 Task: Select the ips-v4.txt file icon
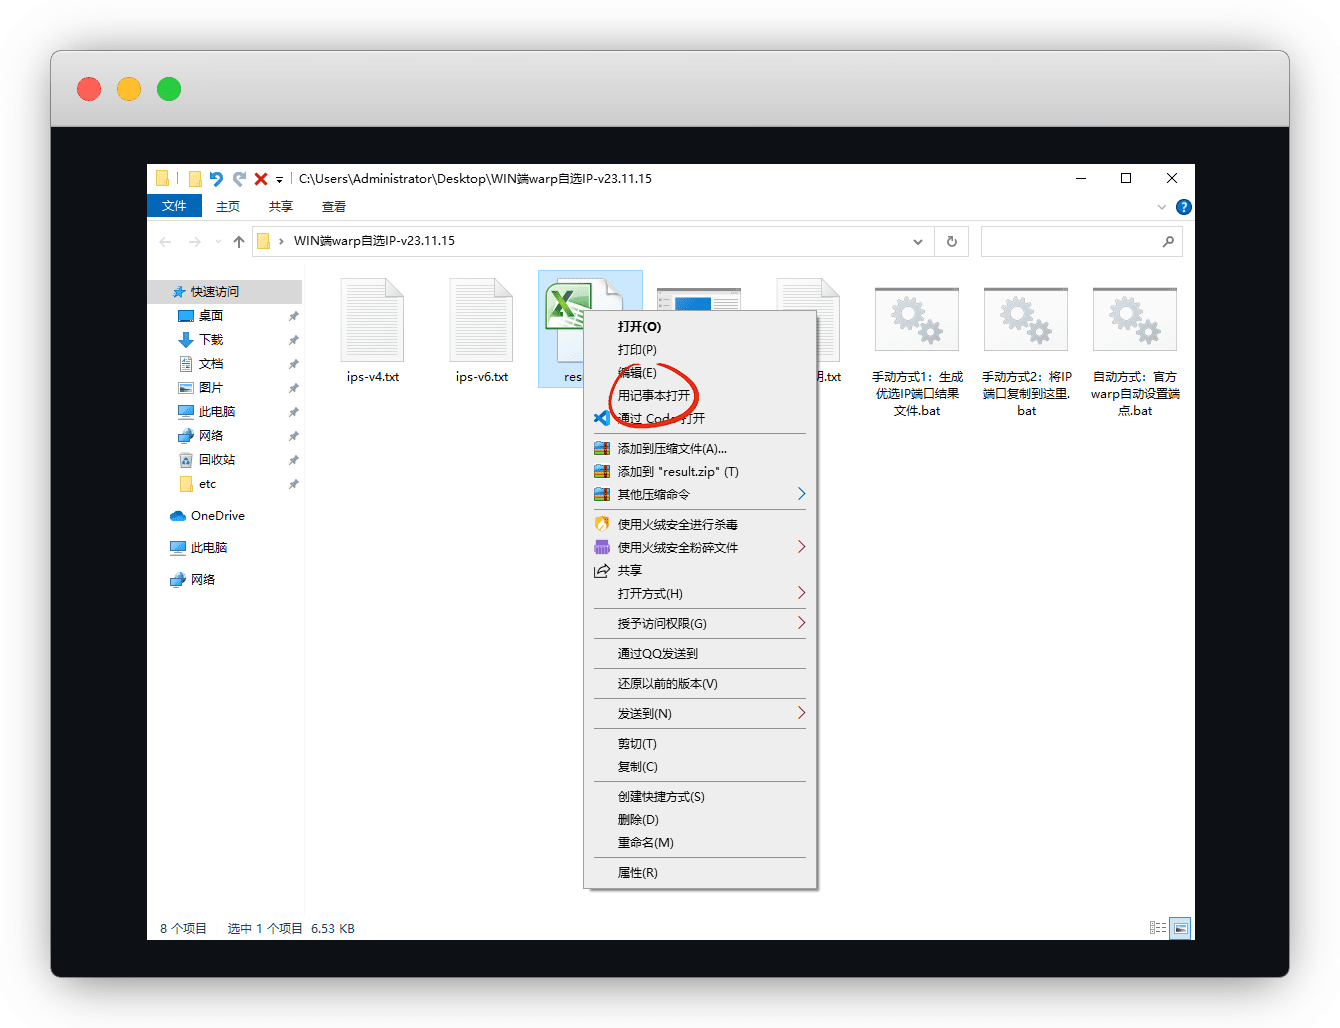coord(373,321)
